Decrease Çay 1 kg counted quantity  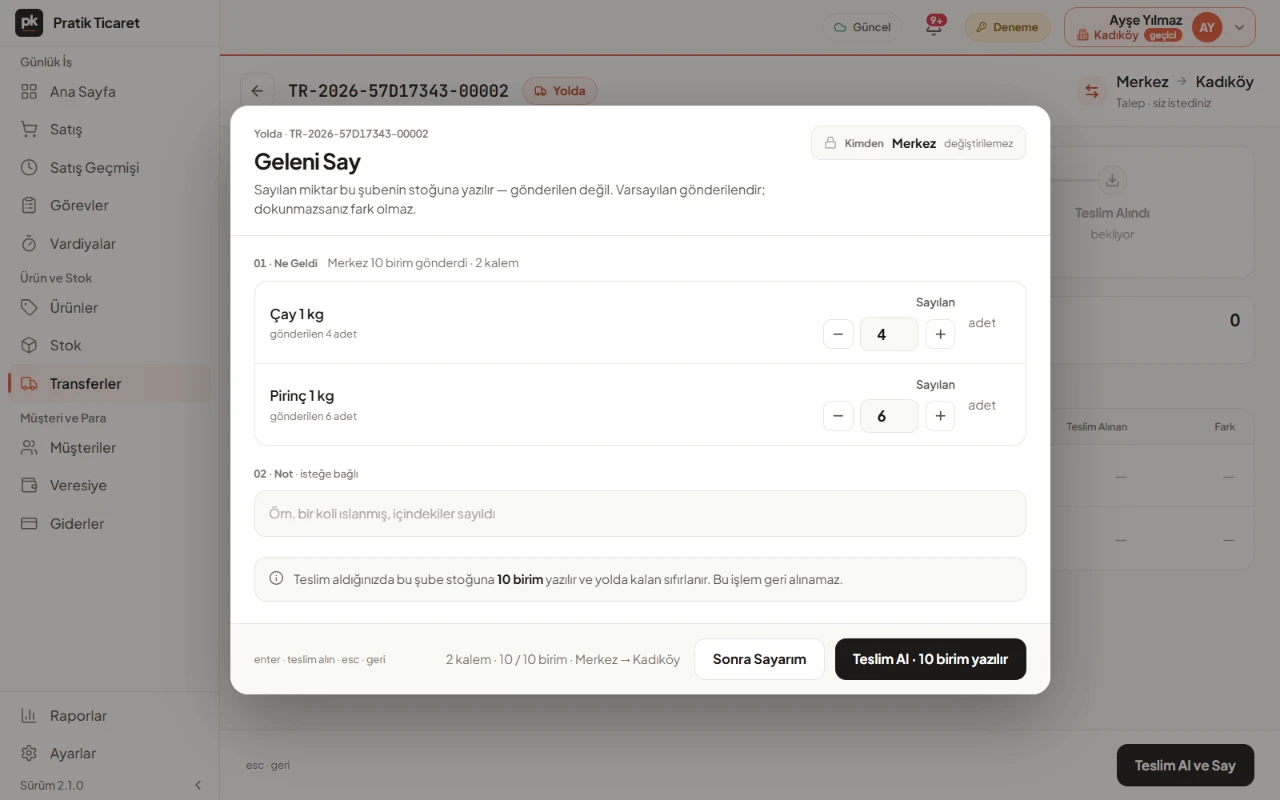(838, 334)
